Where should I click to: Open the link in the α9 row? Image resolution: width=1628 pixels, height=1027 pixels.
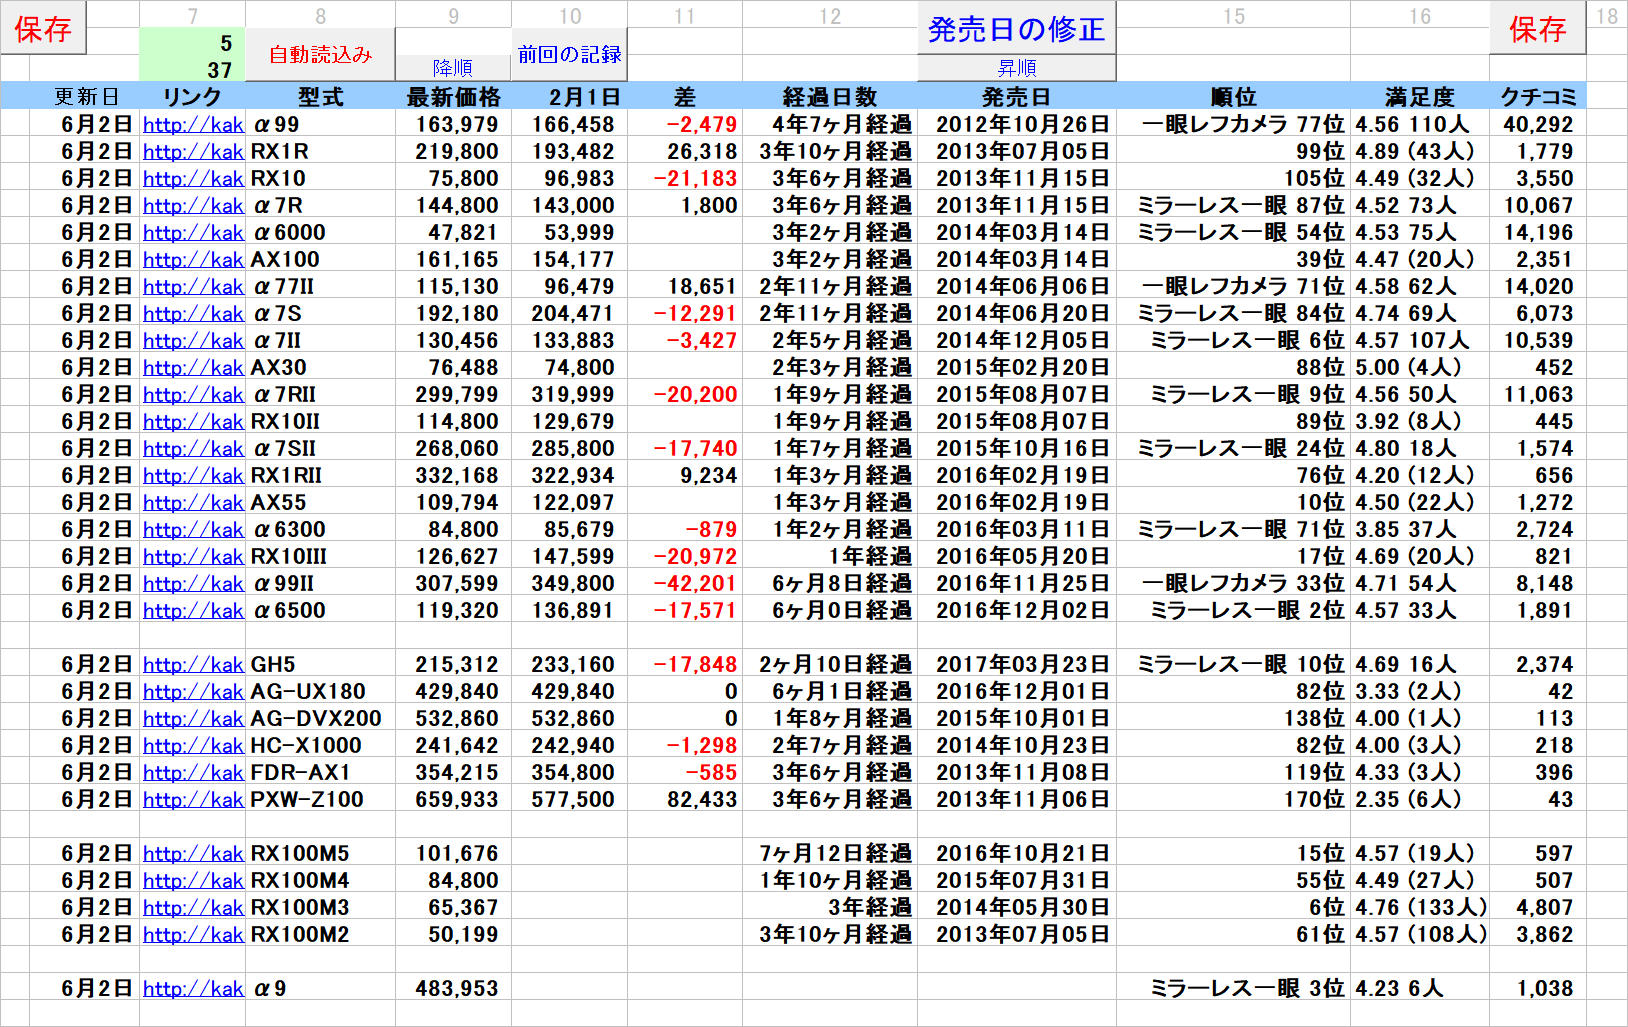(x=193, y=989)
